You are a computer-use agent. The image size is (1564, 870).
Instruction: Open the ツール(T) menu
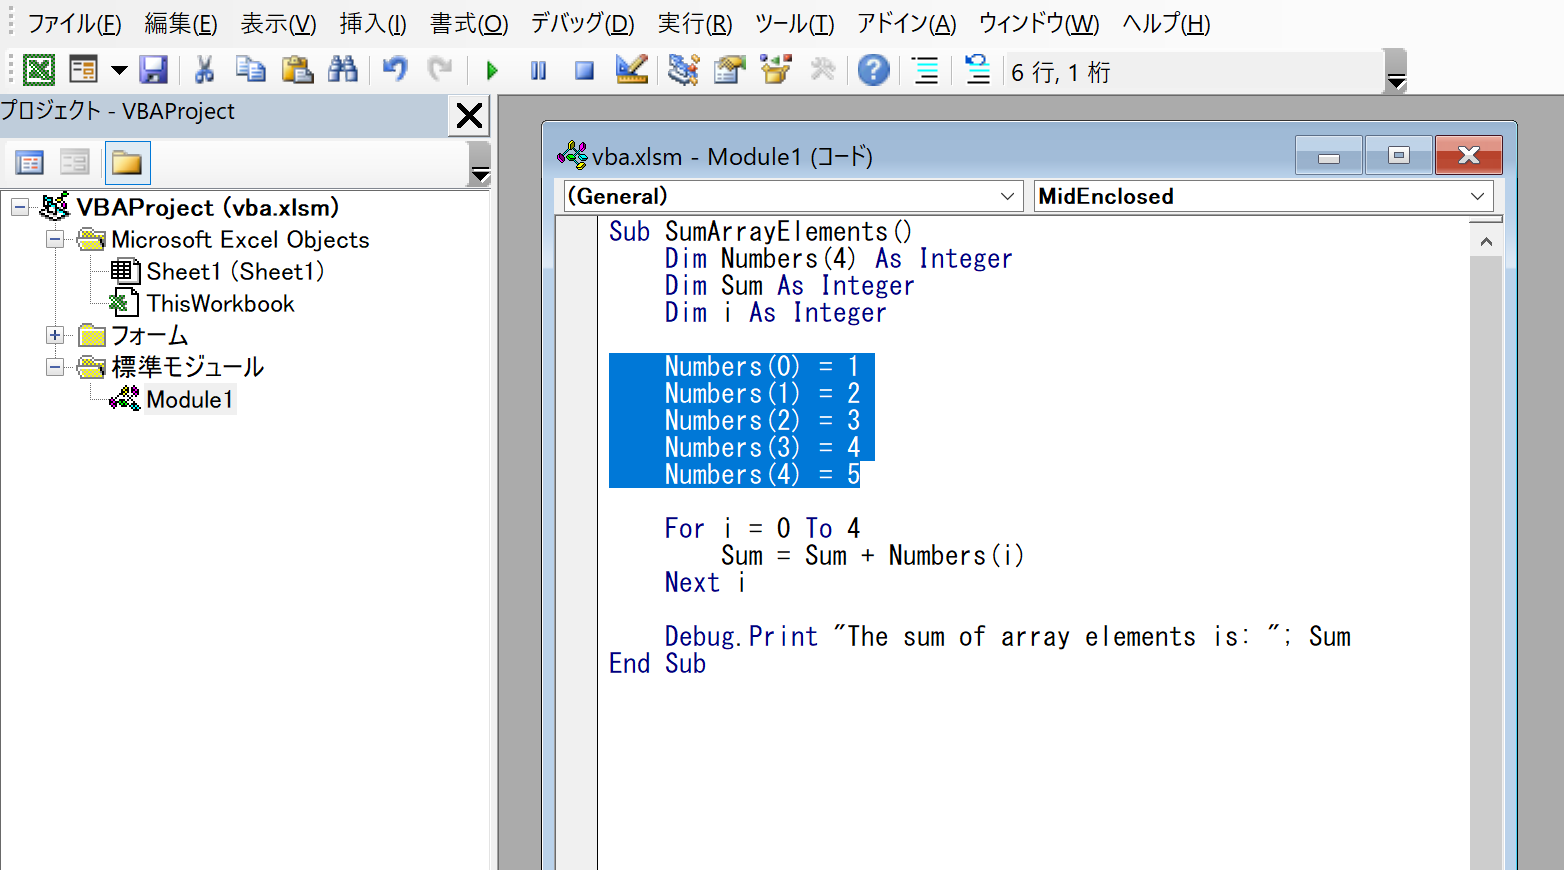point(795,23)
